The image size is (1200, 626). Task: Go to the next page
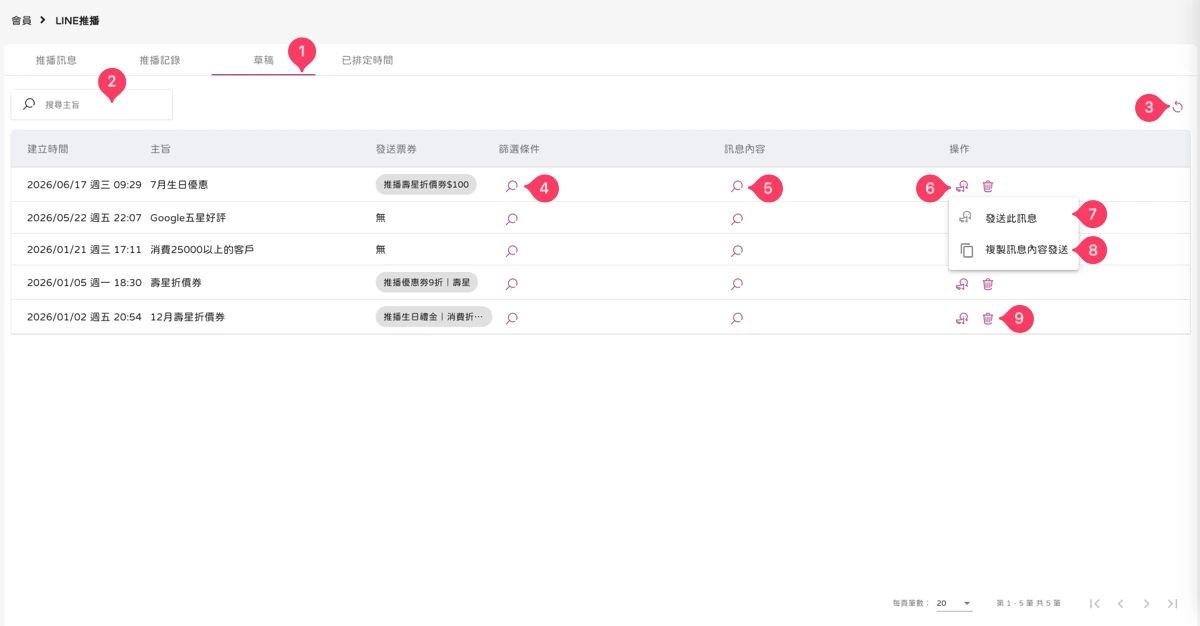(1147, 604)
